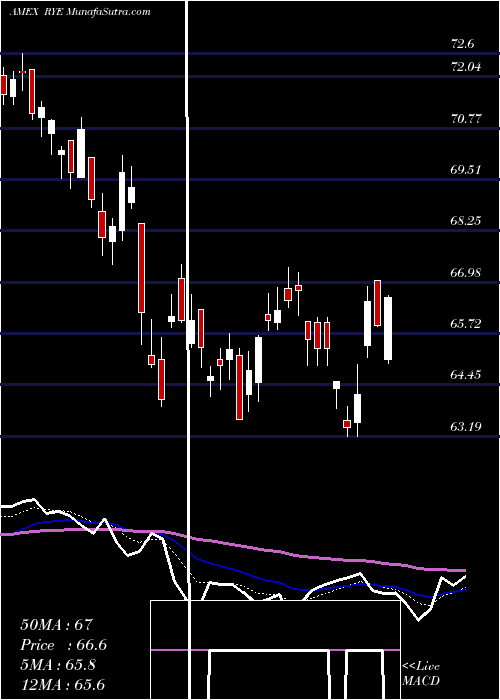Select the 65.72 price level label

[466, 324]
